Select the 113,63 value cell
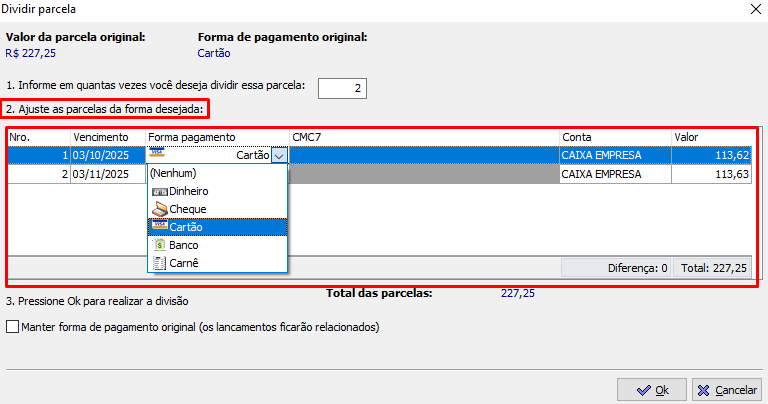Image resolution: width=768 pixels, height=404 pixels. click(x=711, y=174)
